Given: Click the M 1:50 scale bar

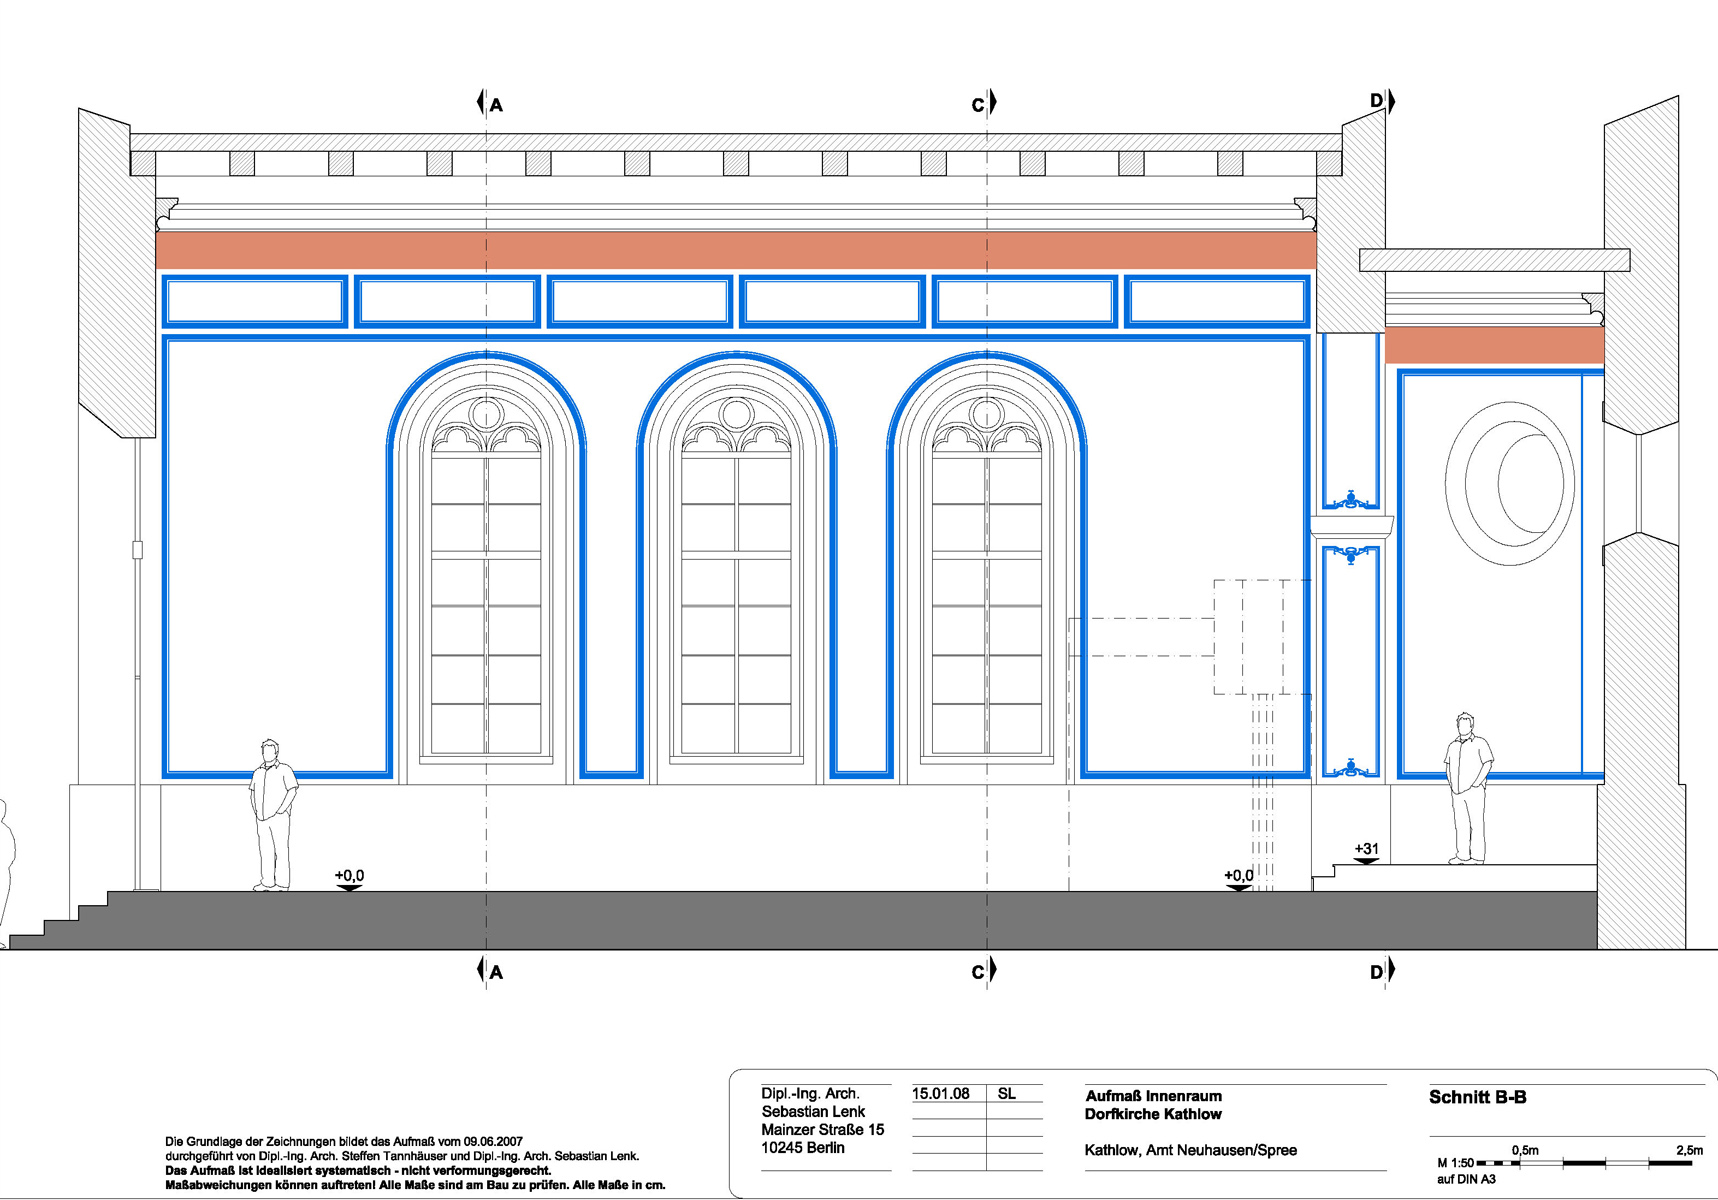Looking at the screenshot, I should click(x=1584, y=1163).
